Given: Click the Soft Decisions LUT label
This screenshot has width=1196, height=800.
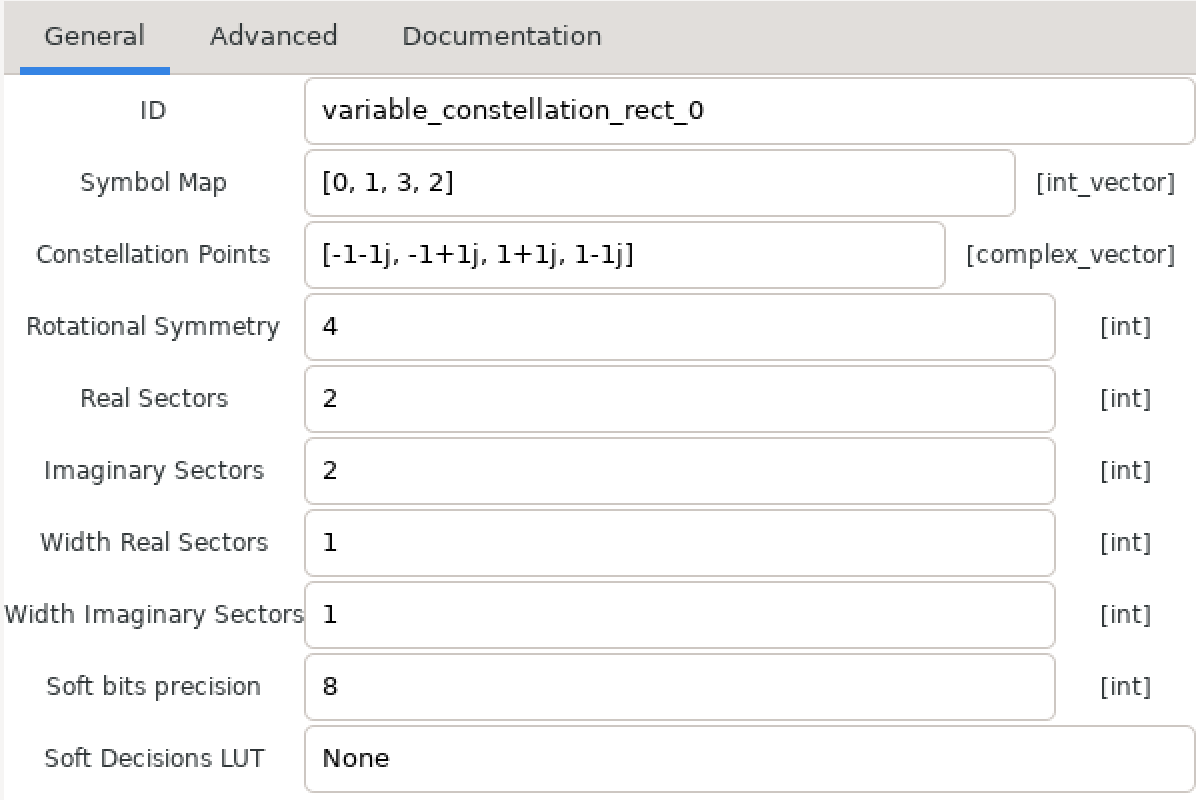Looking at the screenshot, I should 154,758.
